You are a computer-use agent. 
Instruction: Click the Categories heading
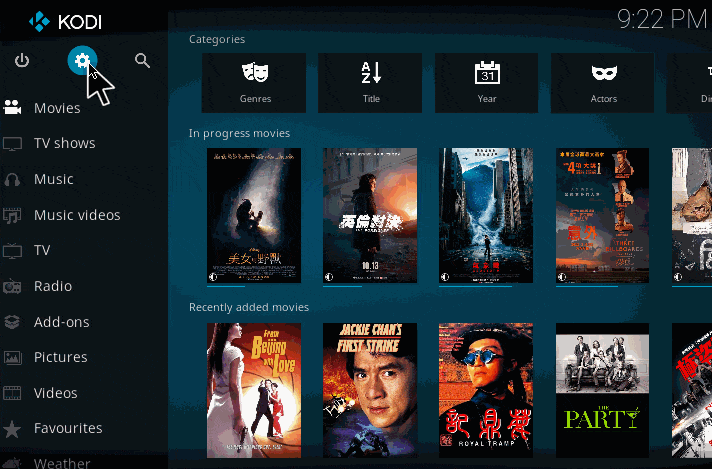pos(217,39)
